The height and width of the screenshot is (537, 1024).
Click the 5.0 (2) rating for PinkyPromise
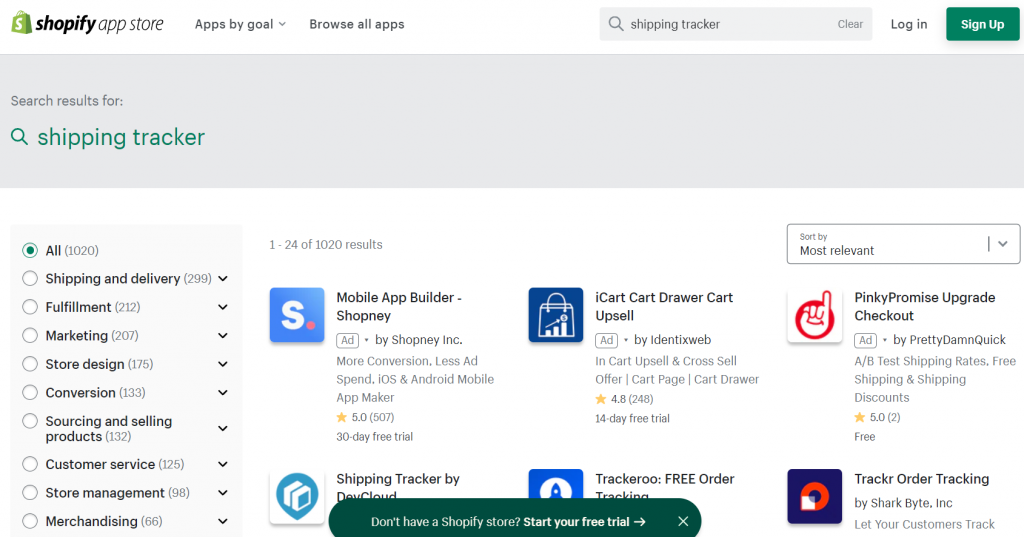(x=877, y=417)
